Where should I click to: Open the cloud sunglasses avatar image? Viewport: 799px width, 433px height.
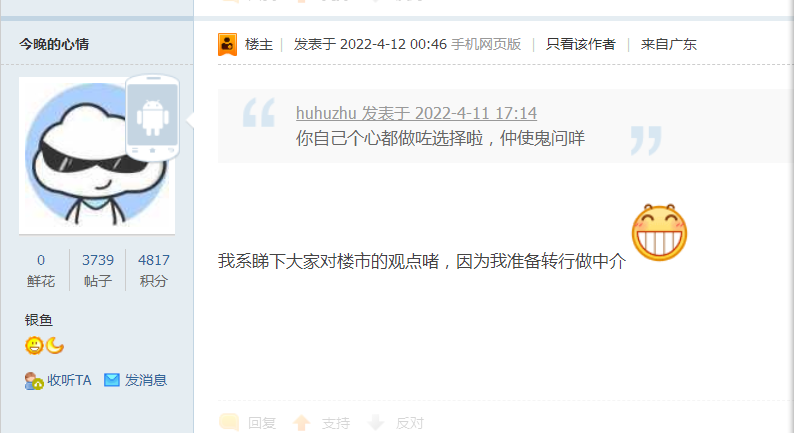[x=97, y=156]
